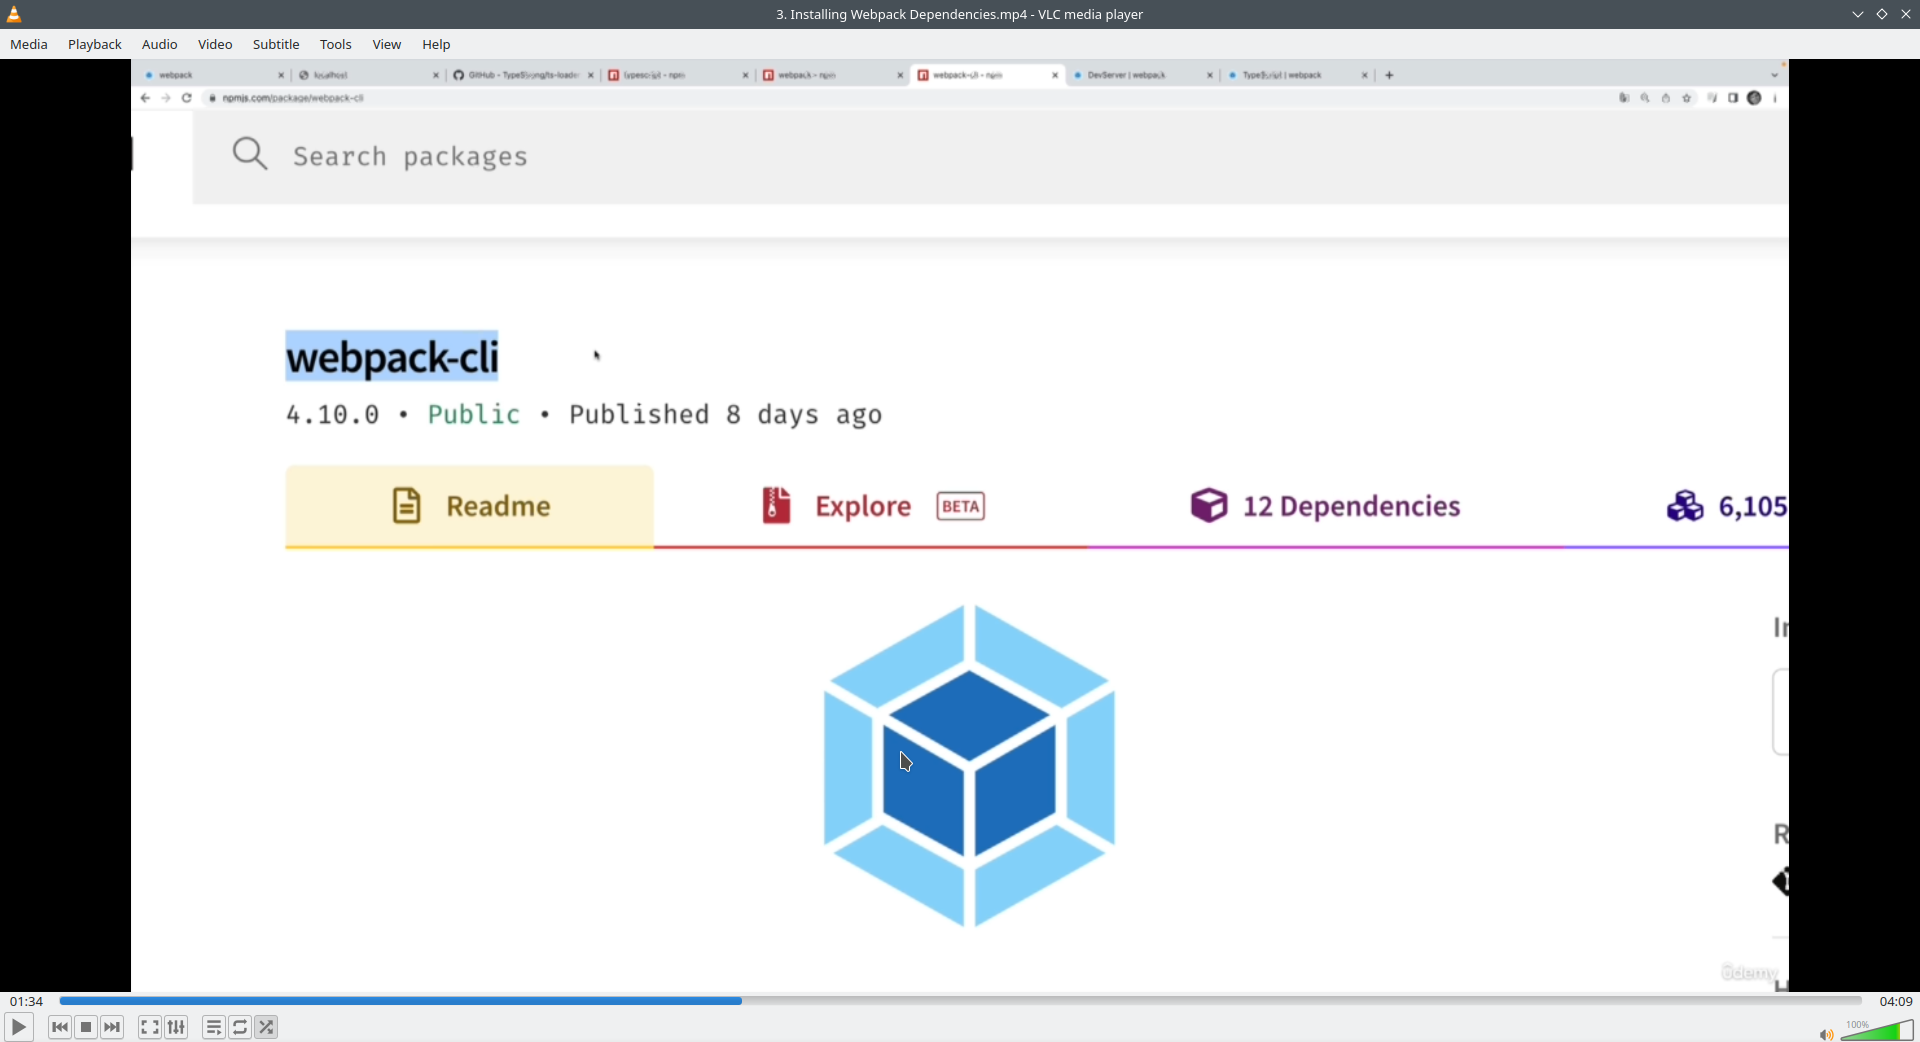This screenshot has height=1042, width=1920.
Task: Click the green Public label
Action: [474, 414]
